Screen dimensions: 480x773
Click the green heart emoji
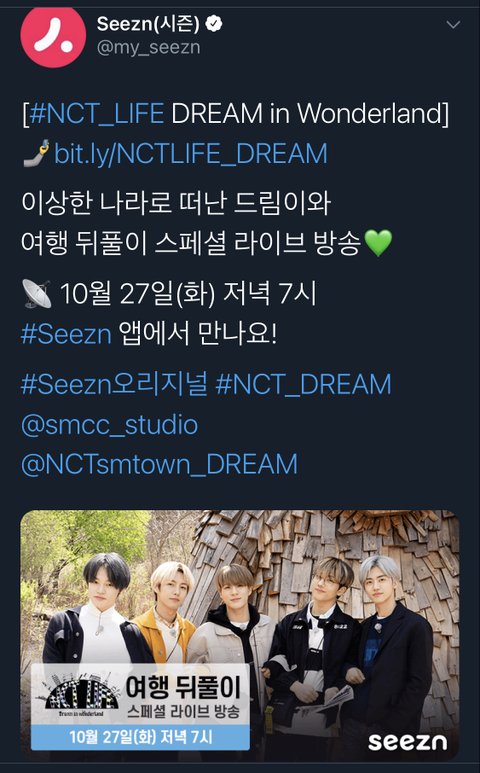pyautogui.click(x=378, y=243)
